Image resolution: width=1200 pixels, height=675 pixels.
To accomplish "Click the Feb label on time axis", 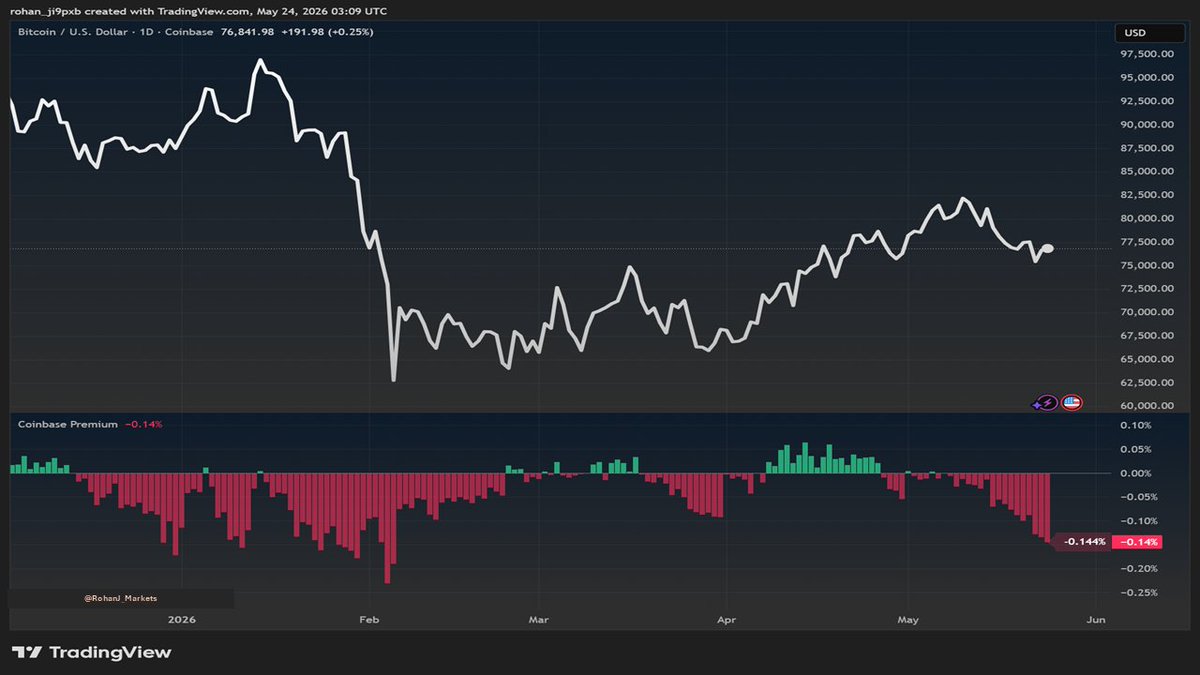I will (x=369, y=620).
